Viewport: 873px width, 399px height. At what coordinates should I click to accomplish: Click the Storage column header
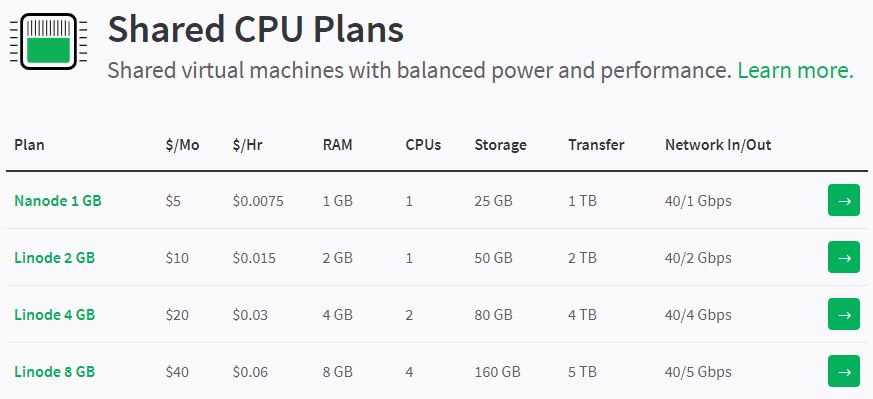[501, 145]
